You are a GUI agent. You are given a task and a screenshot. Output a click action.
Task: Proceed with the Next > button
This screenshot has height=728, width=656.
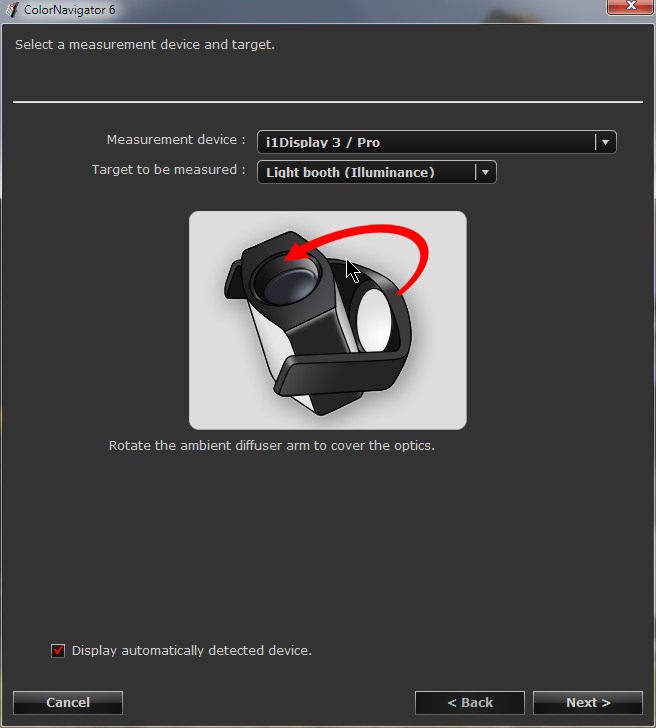pyautogui.click(x=588, y=702)
